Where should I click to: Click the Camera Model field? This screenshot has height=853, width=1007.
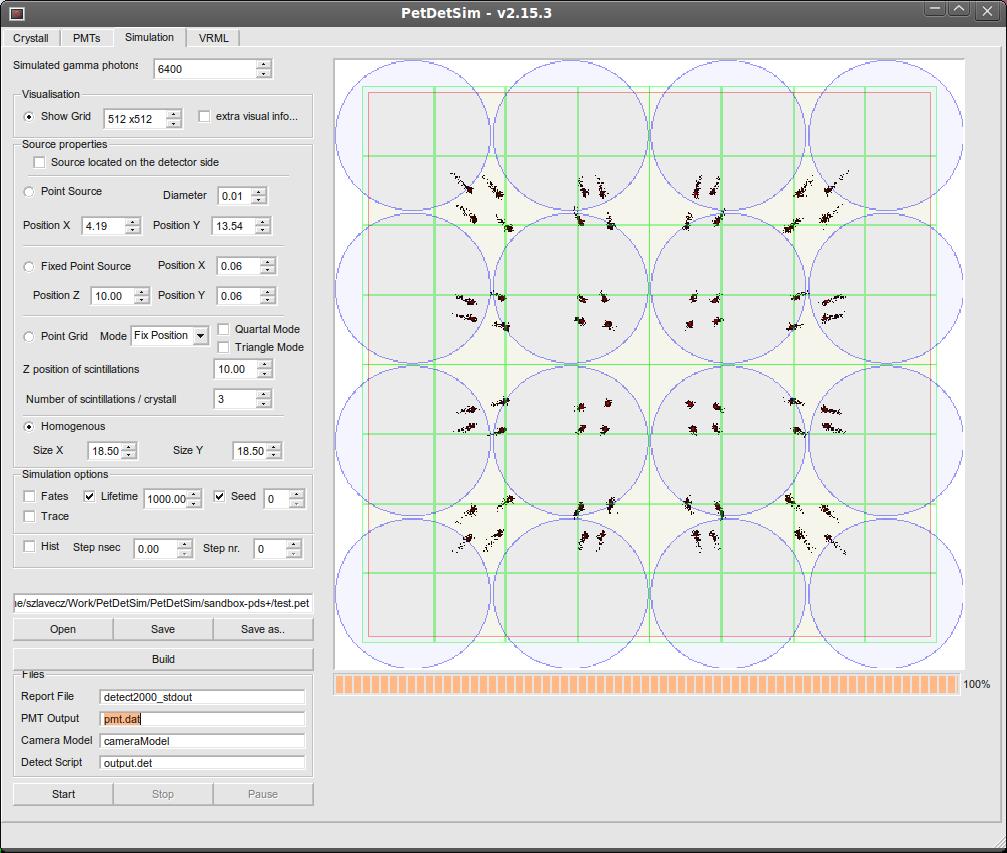202,741
